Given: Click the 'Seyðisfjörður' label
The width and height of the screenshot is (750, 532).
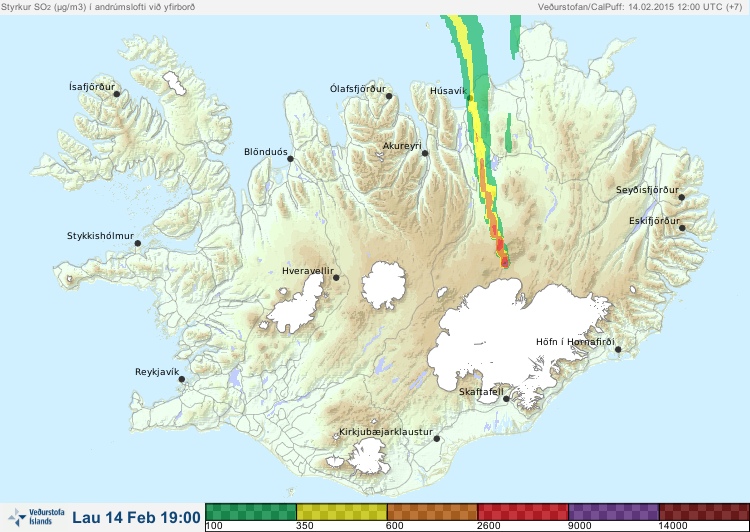Looking at the screenshot, I should pyautogui.click(x=647, y=190).
